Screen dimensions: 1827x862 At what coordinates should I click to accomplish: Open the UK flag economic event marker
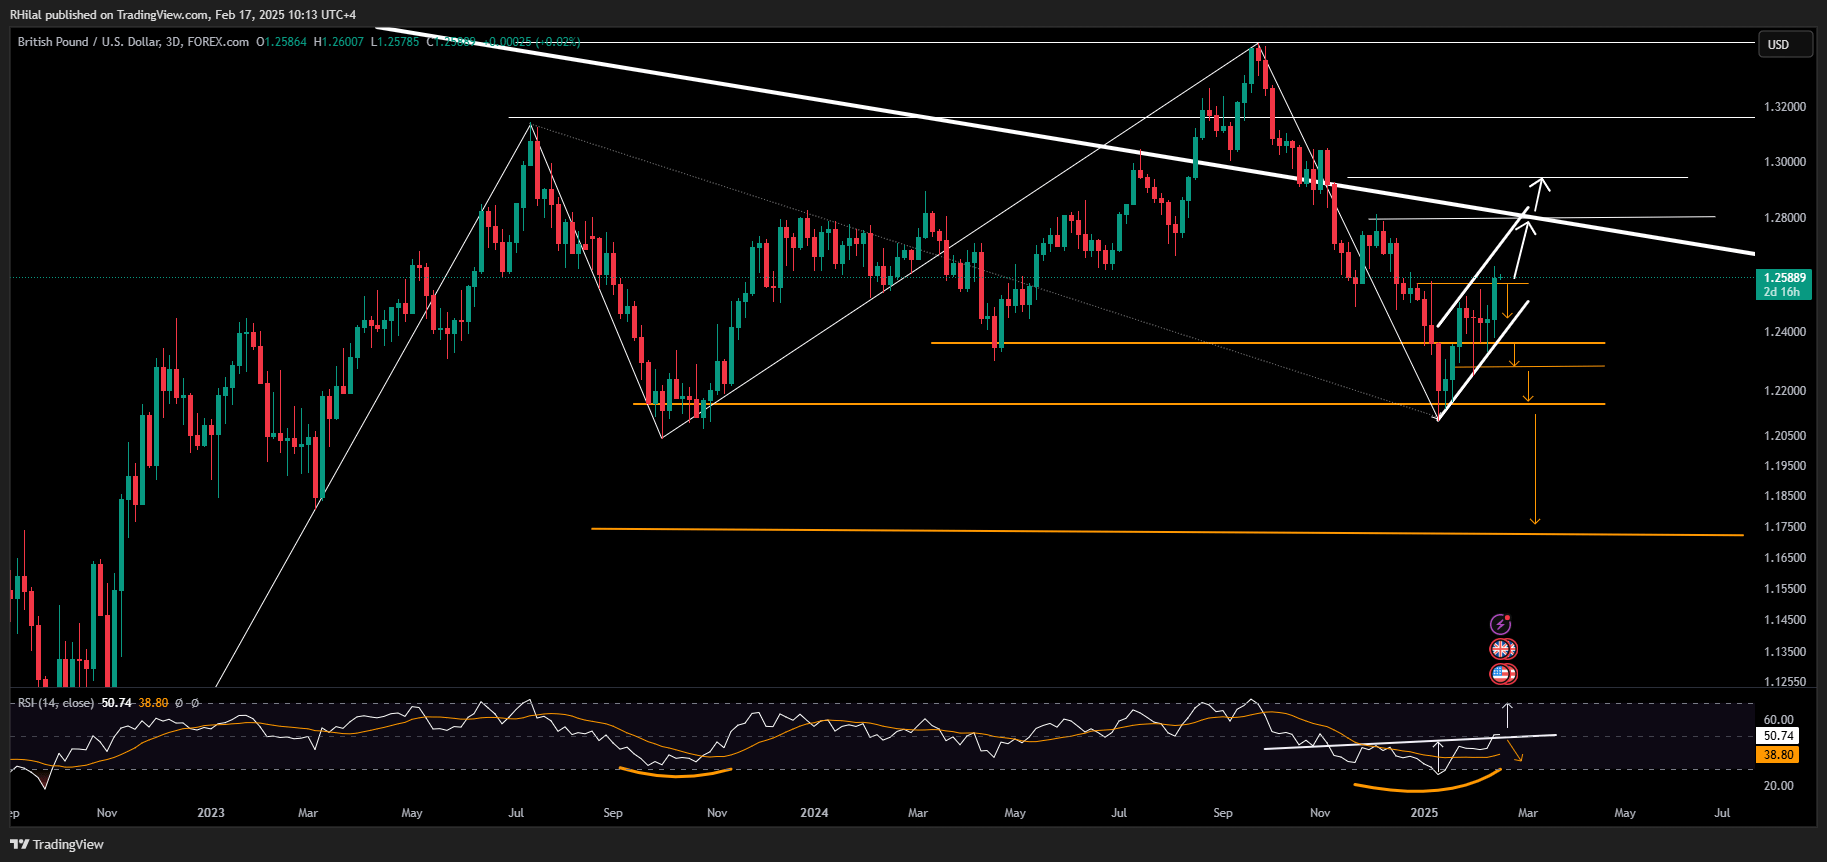(1503, 649)
